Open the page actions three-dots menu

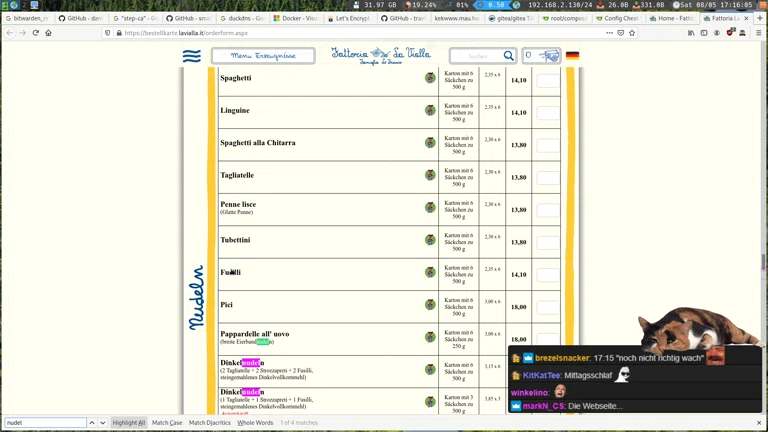point(609,33)
